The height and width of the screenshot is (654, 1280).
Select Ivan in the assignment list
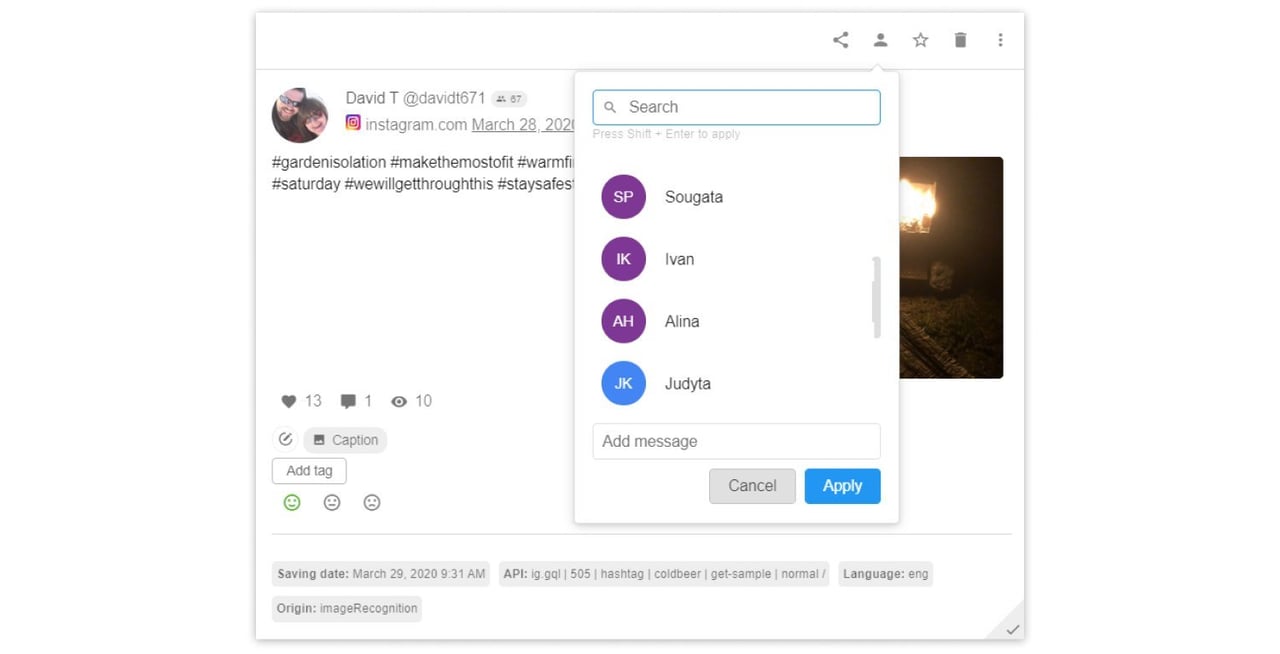(679, 259)
